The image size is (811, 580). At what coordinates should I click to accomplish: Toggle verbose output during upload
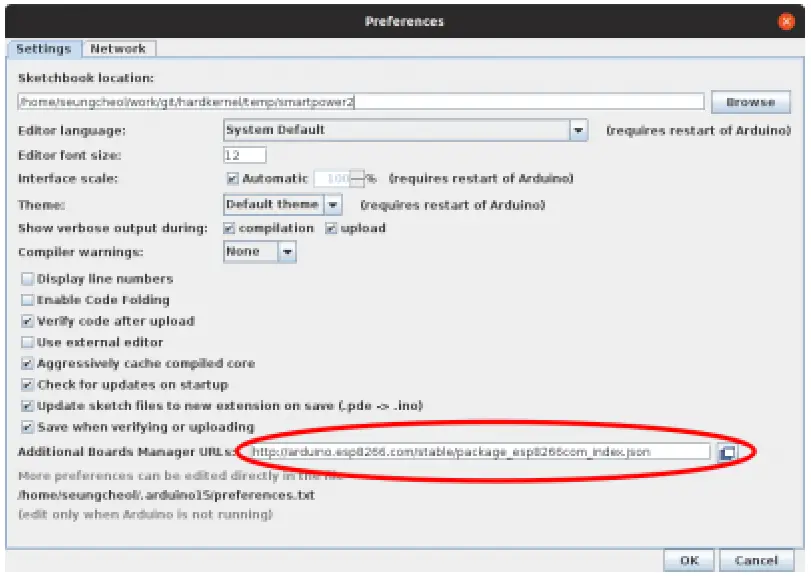tap(331, 228)
